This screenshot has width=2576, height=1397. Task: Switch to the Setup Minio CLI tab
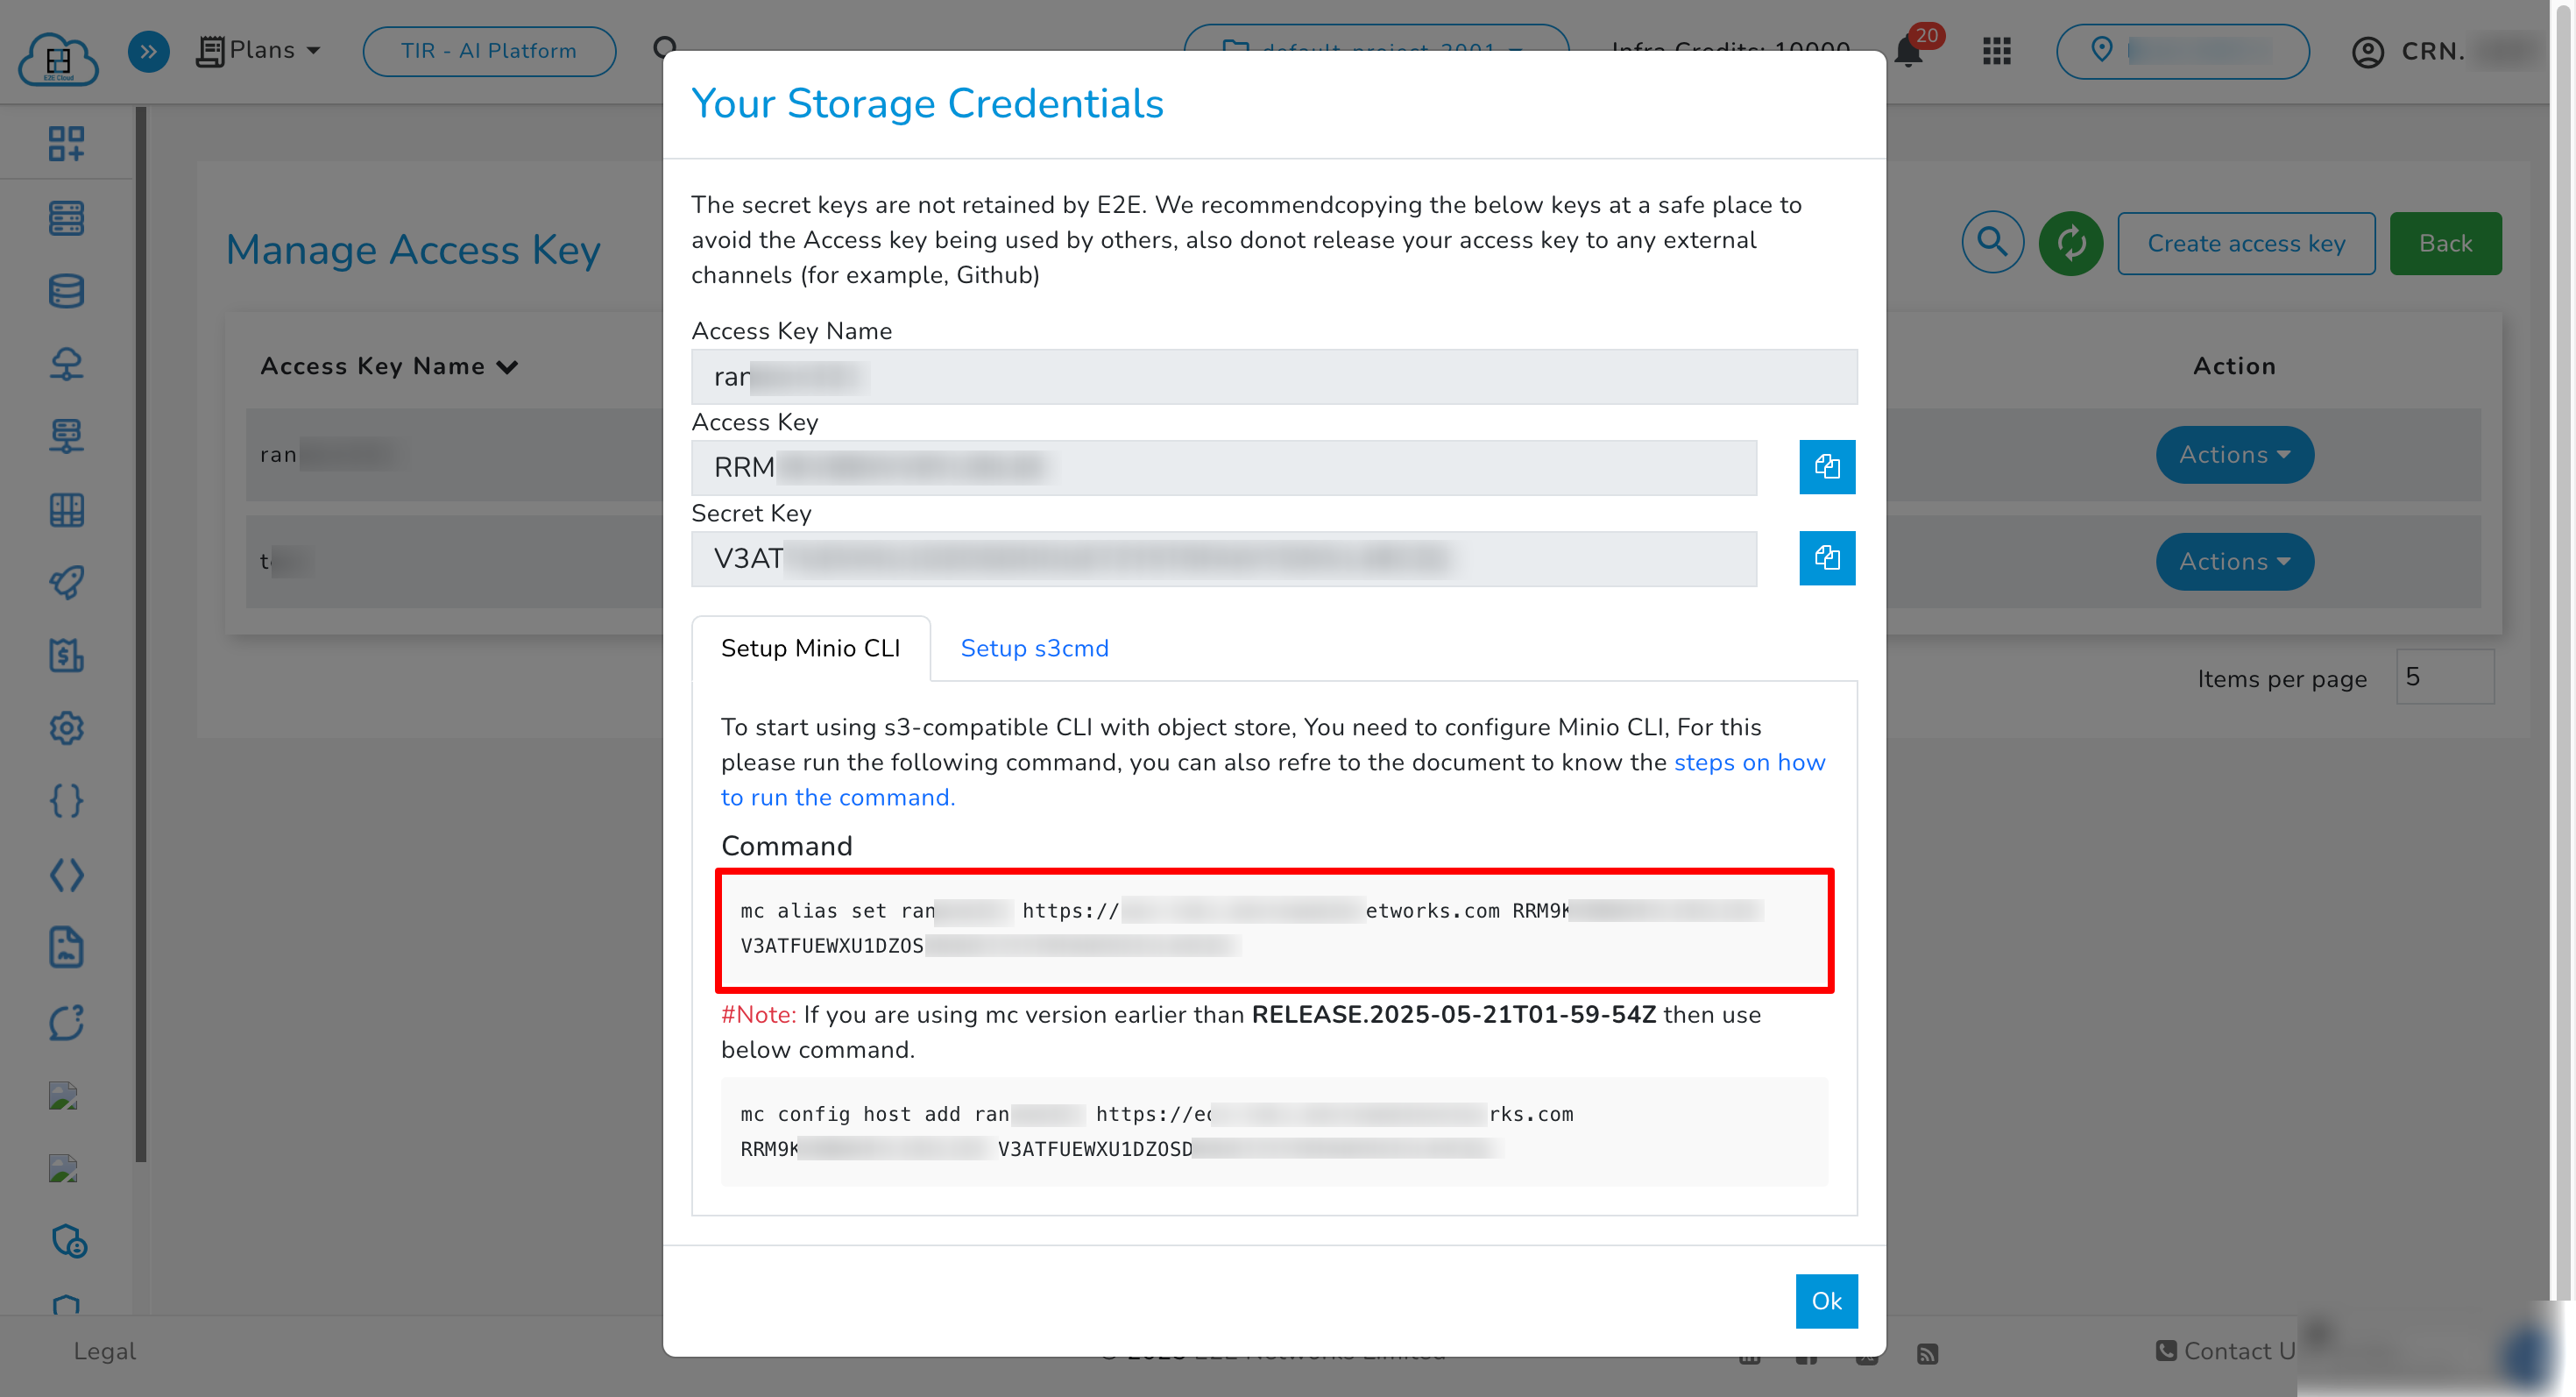coord(810,648)
